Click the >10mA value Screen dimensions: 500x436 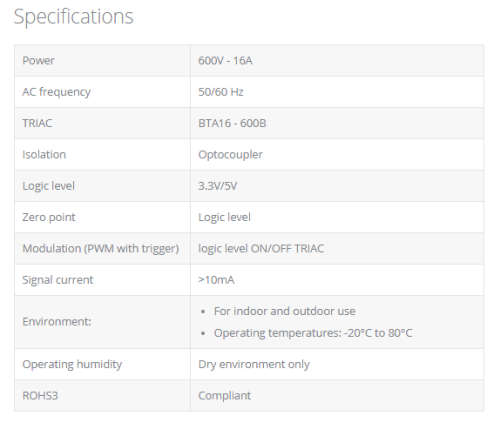tap(216, 280)
